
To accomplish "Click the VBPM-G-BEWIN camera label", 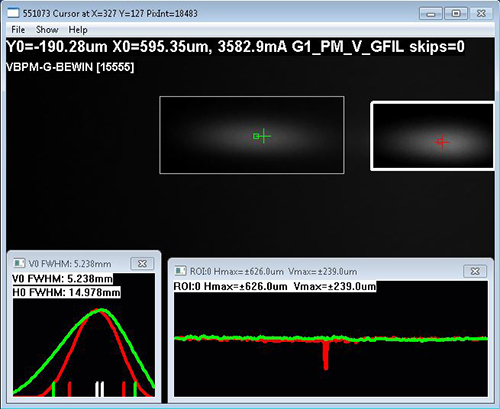I will point(70,67).
